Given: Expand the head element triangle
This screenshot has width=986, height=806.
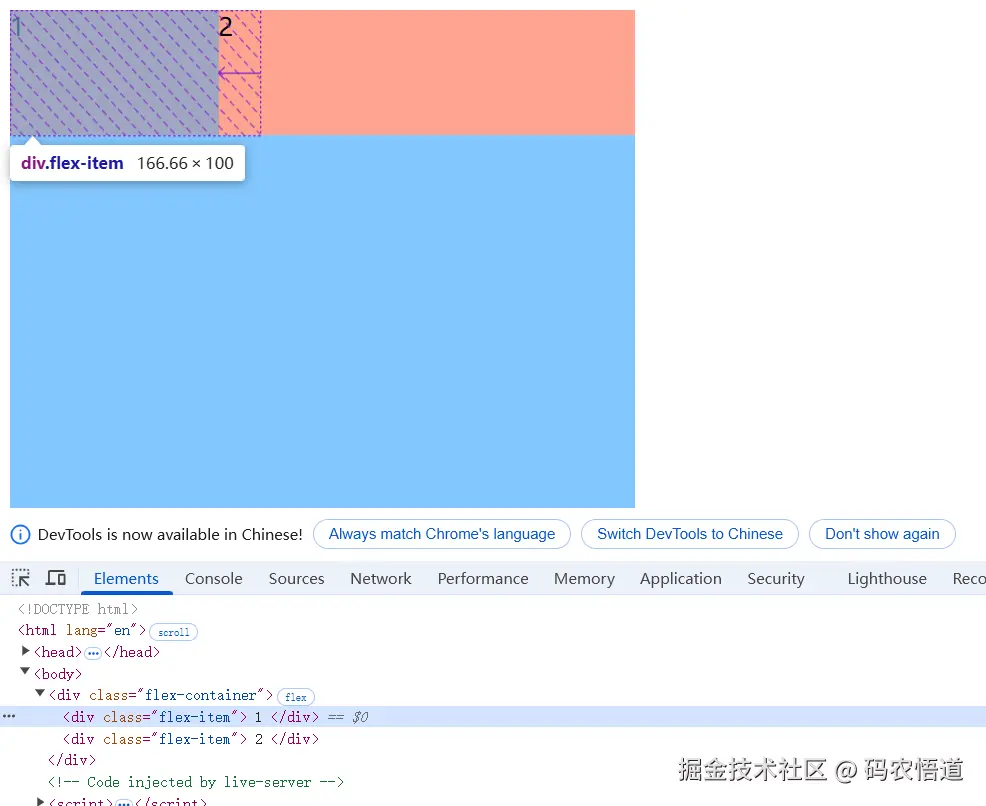Looking at the screenshot, I should point(25,651).
